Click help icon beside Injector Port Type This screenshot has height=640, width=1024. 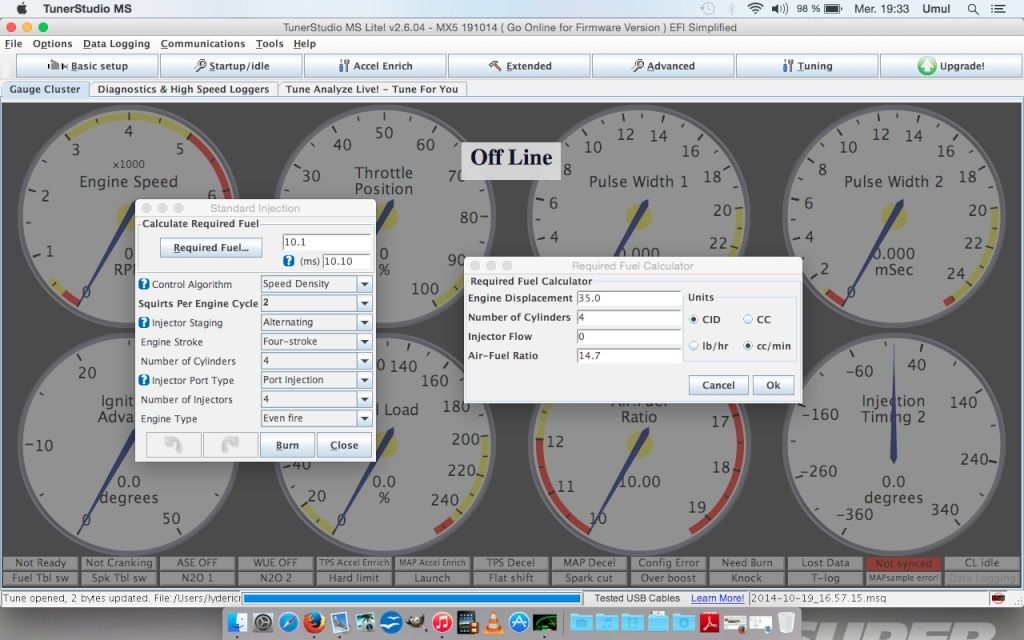coord(144,380)
